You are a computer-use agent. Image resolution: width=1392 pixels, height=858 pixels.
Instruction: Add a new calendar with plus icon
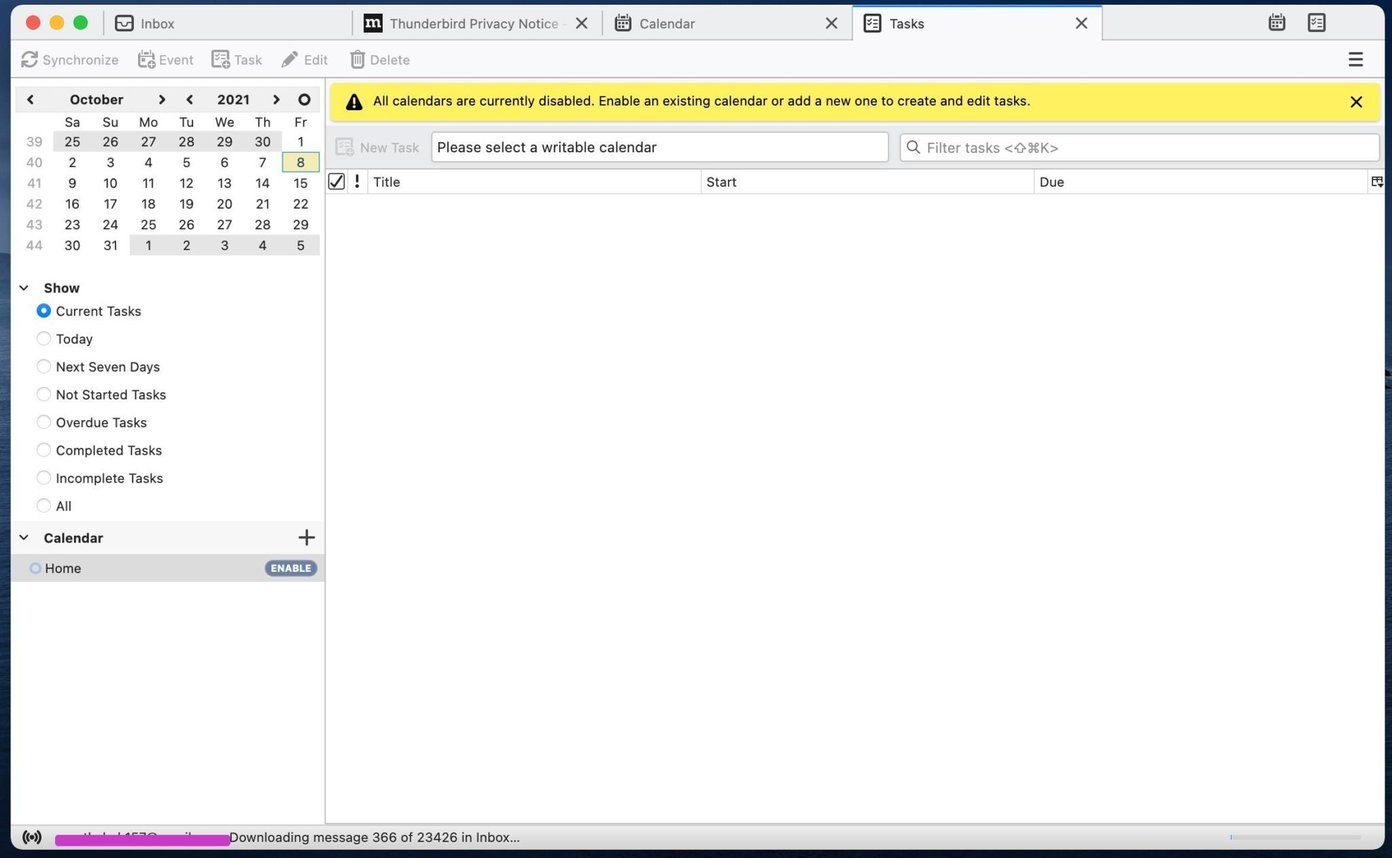click(x=306, y=537)
